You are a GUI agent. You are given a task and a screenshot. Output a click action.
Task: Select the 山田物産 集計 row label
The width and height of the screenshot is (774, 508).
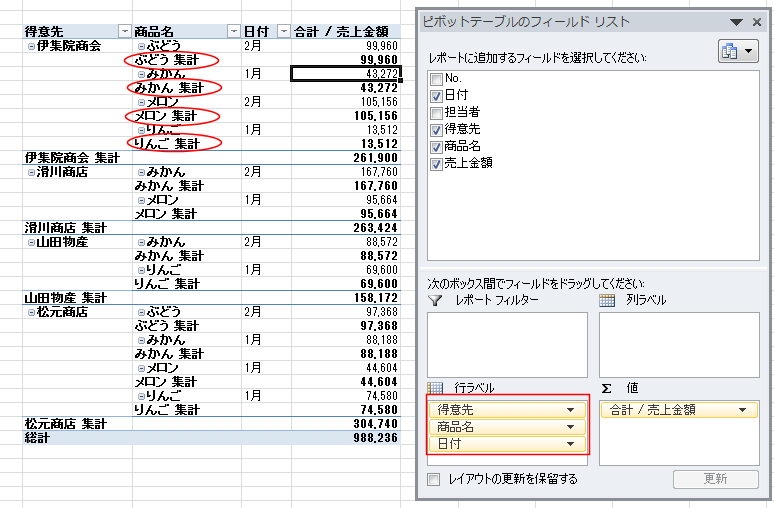[66, 298]
